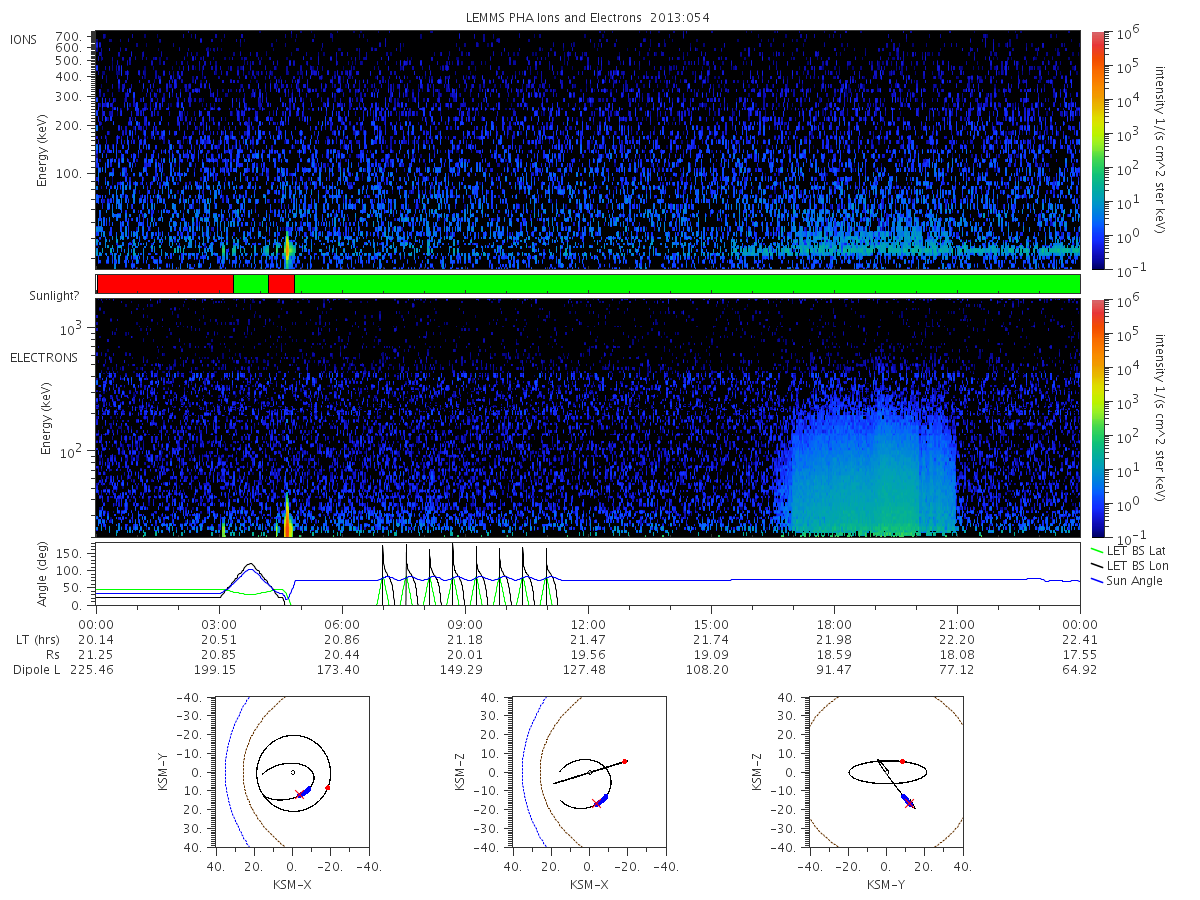Click the red dot in KSM-X/KSM-Y orbit plot
Image resolution: width=1200 pixels, height=900 pixels.
point(327,788)
